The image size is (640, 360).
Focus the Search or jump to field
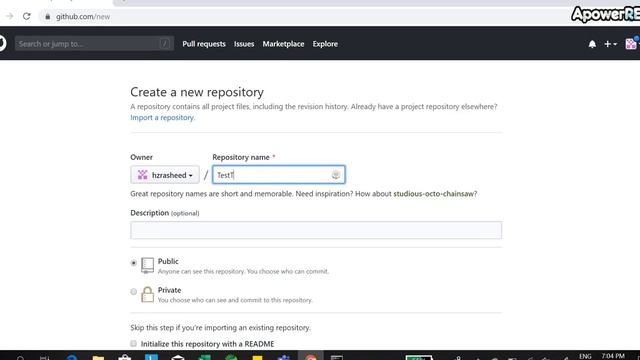94,44
